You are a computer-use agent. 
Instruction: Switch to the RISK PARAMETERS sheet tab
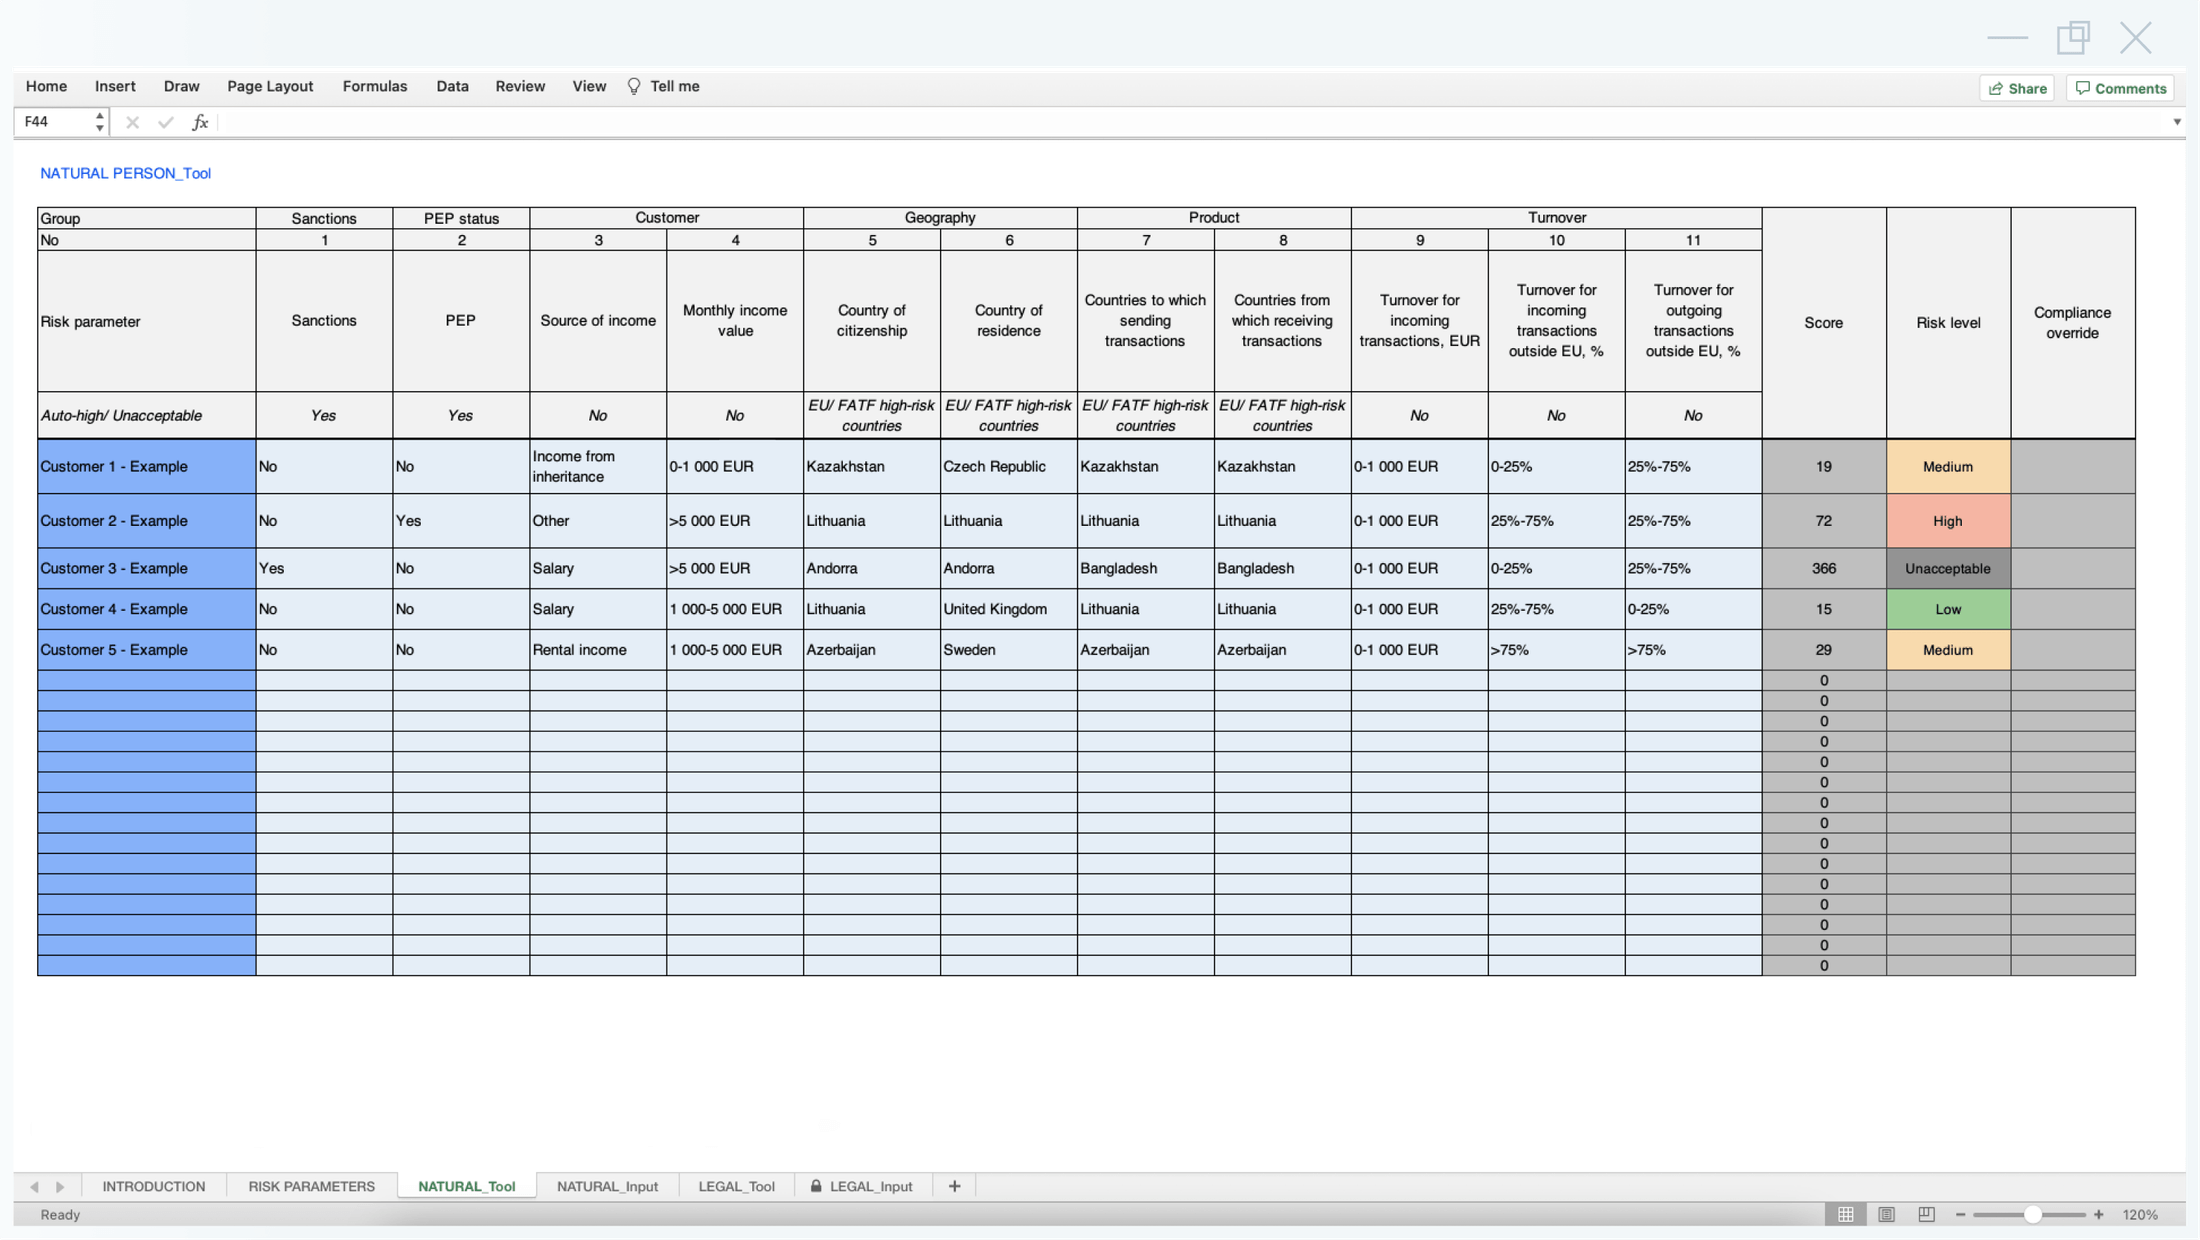pyautogui.click(x=311, y=1186)
